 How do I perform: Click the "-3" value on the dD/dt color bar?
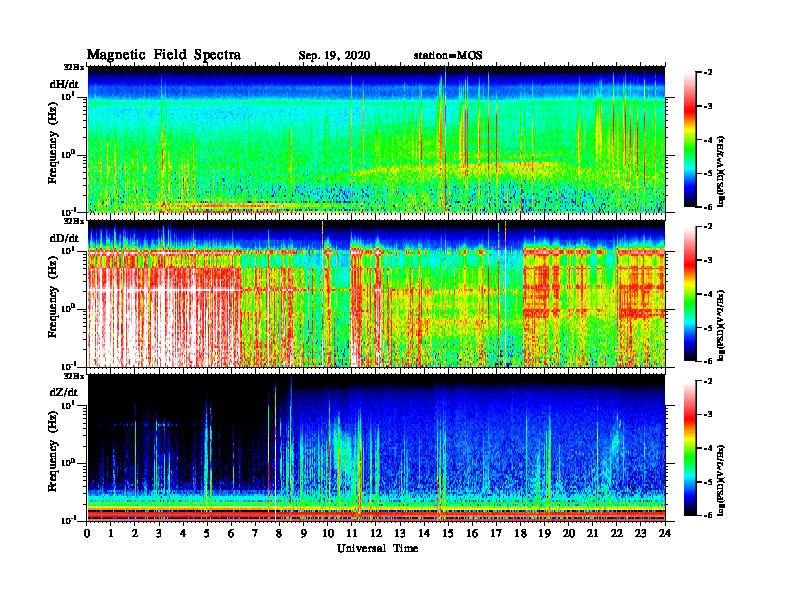coord(707,260)
